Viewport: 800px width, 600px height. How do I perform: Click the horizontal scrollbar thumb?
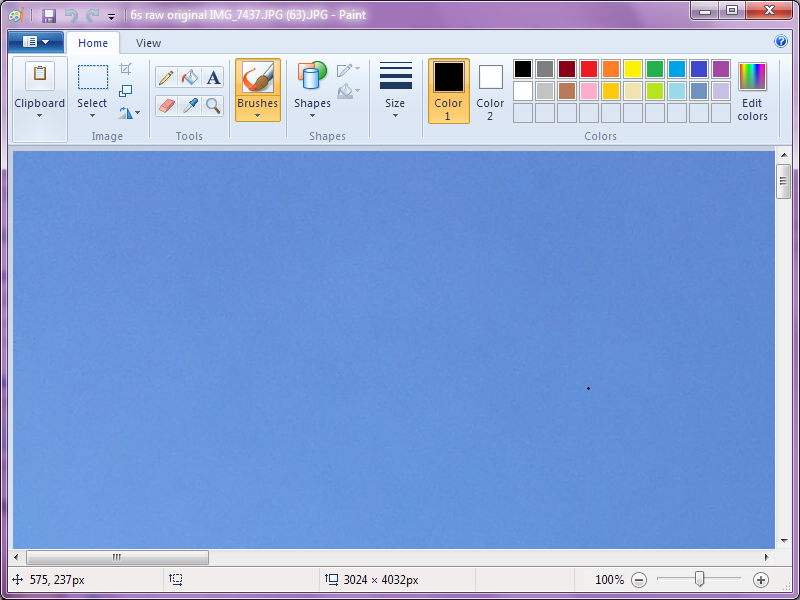pos(117,557)
